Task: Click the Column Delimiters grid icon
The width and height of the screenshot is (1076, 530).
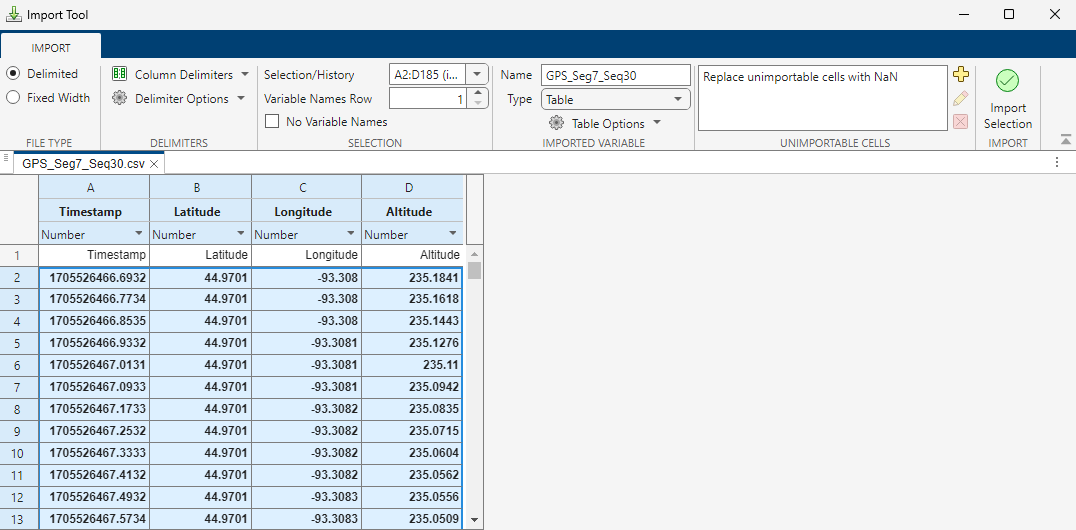Action: tap(119, 75)
